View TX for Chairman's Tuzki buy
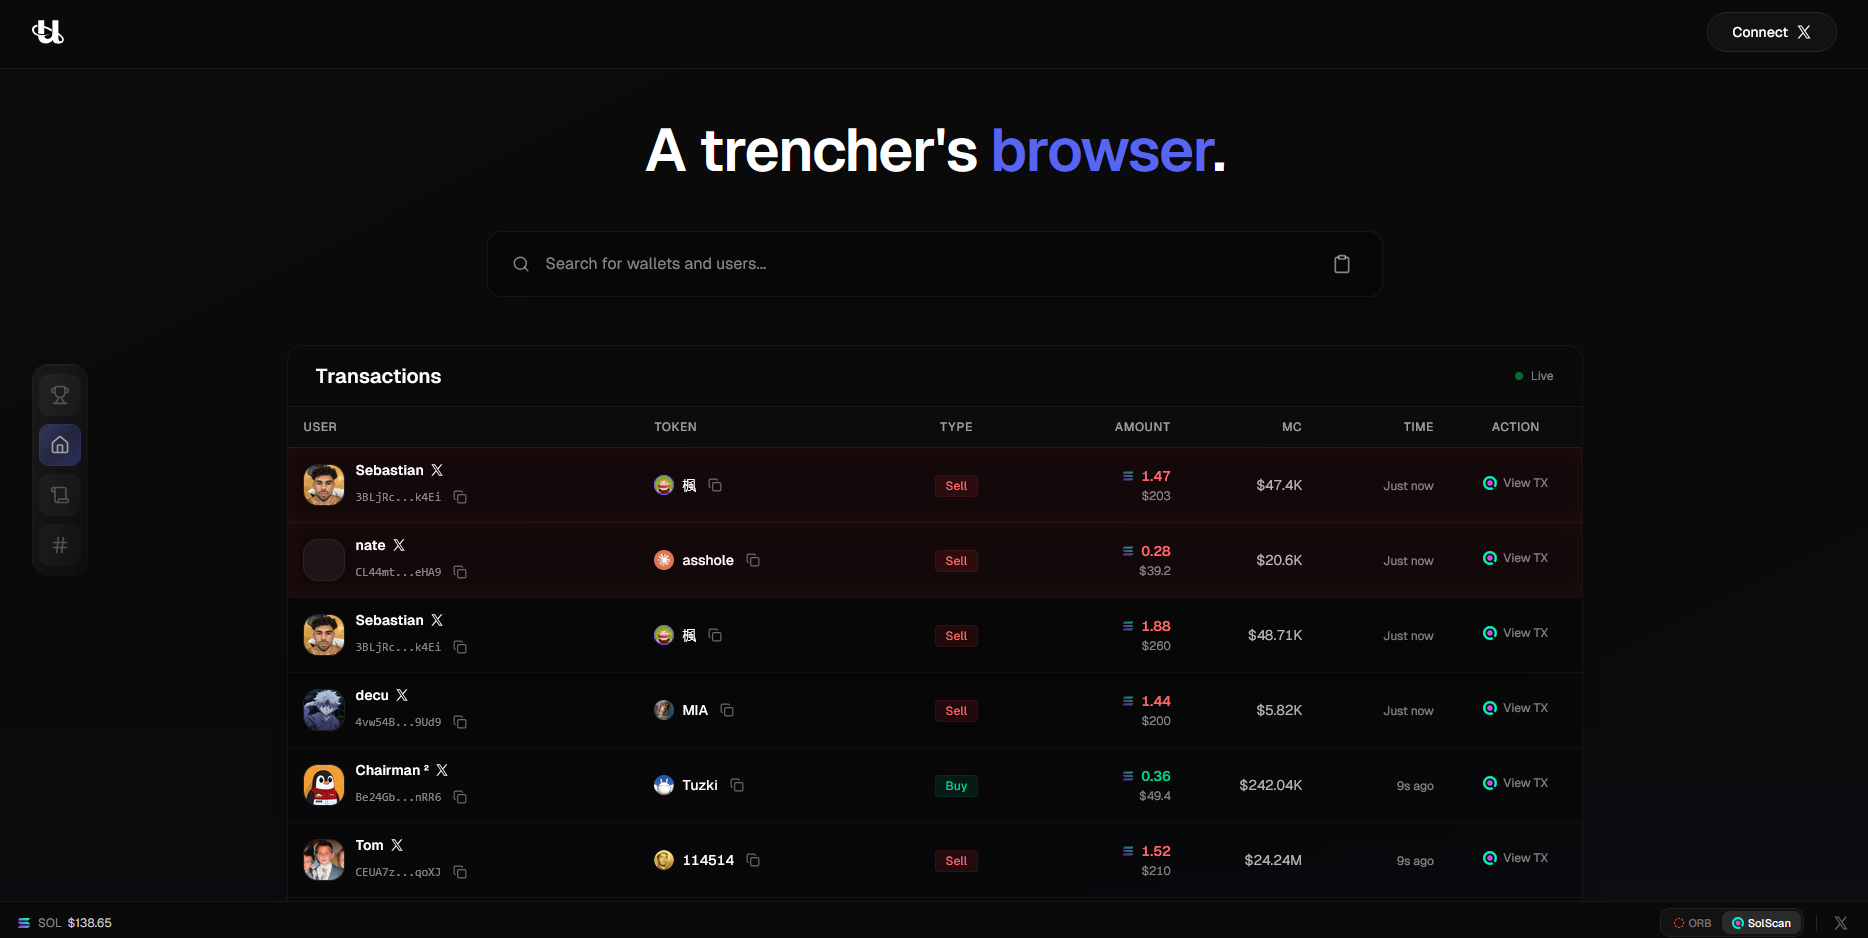Viewport: 1868px width, 938px height. click(1515, 783)
